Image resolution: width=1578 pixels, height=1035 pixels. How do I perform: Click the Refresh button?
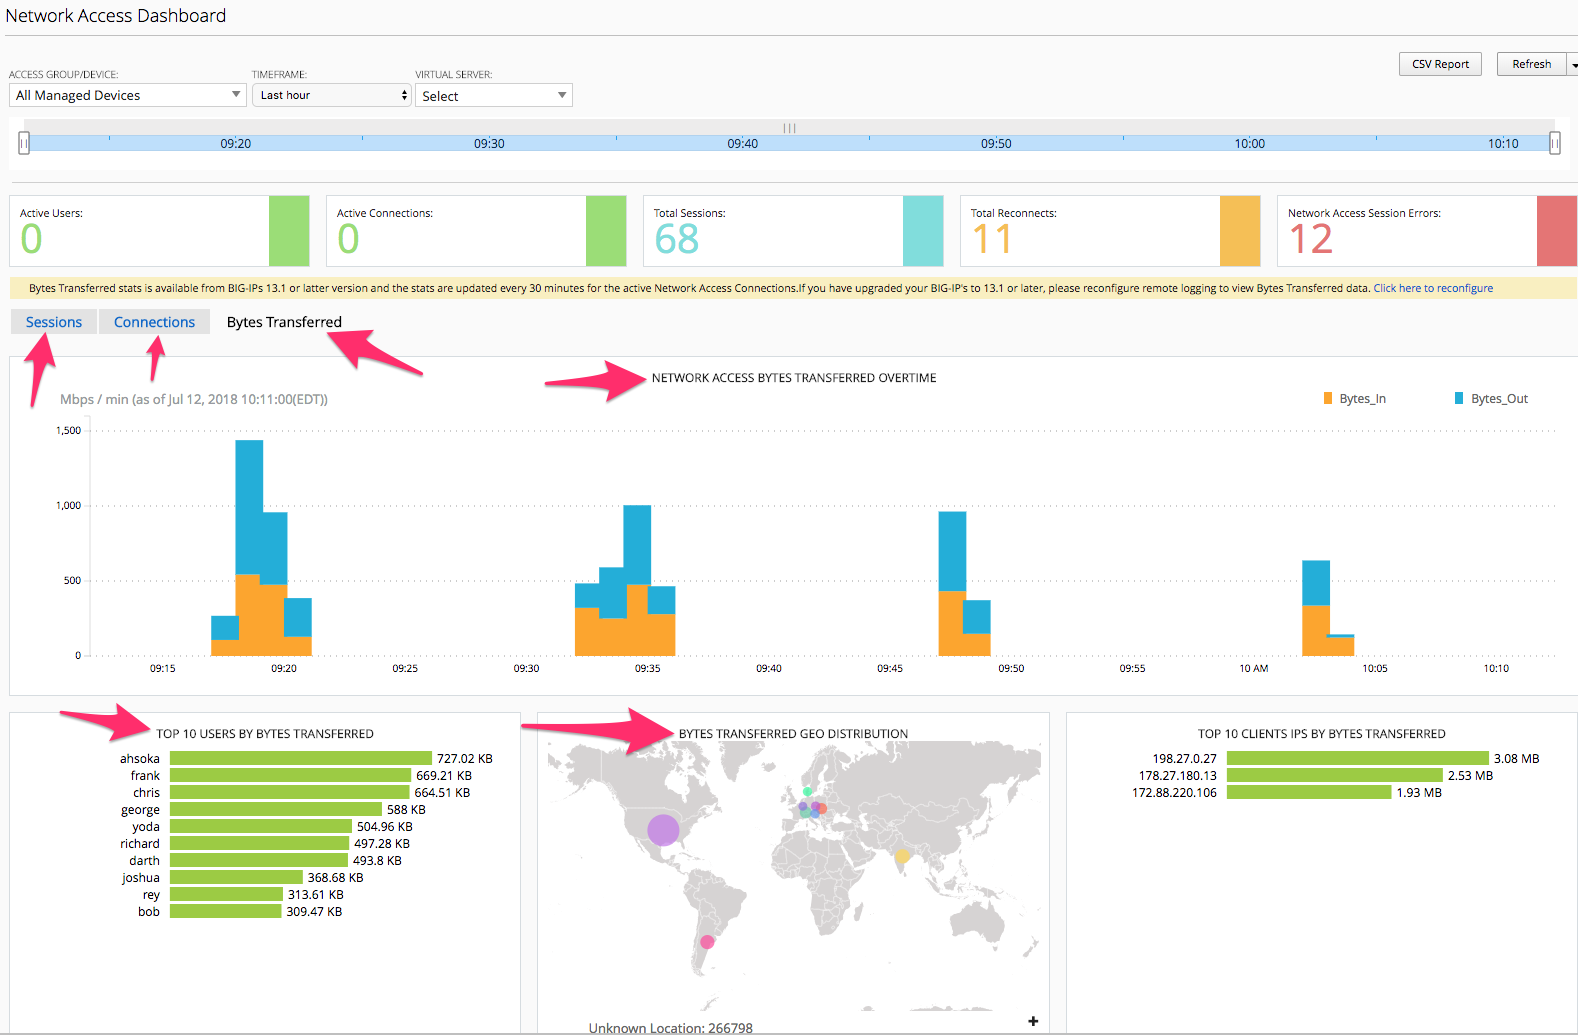click(1531, 64)
